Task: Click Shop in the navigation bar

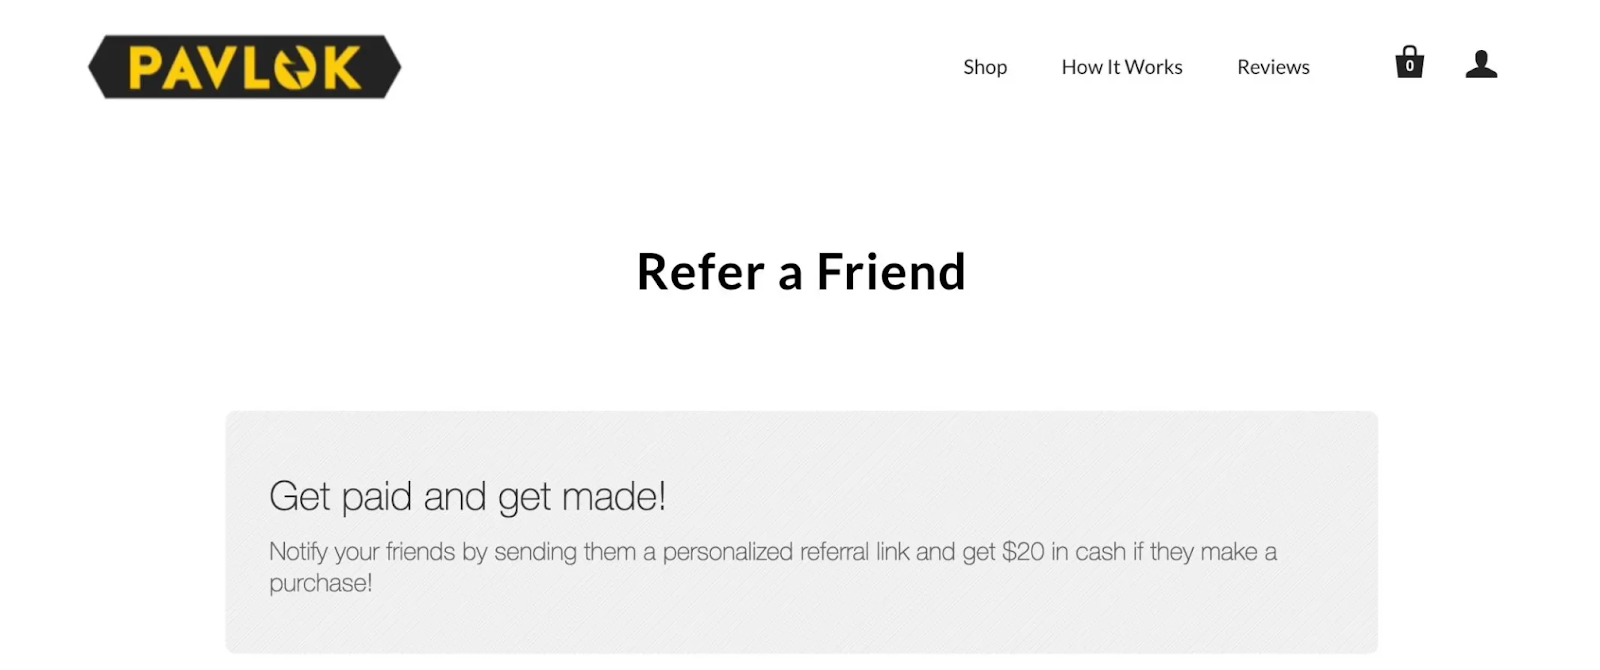Action: 985,67
